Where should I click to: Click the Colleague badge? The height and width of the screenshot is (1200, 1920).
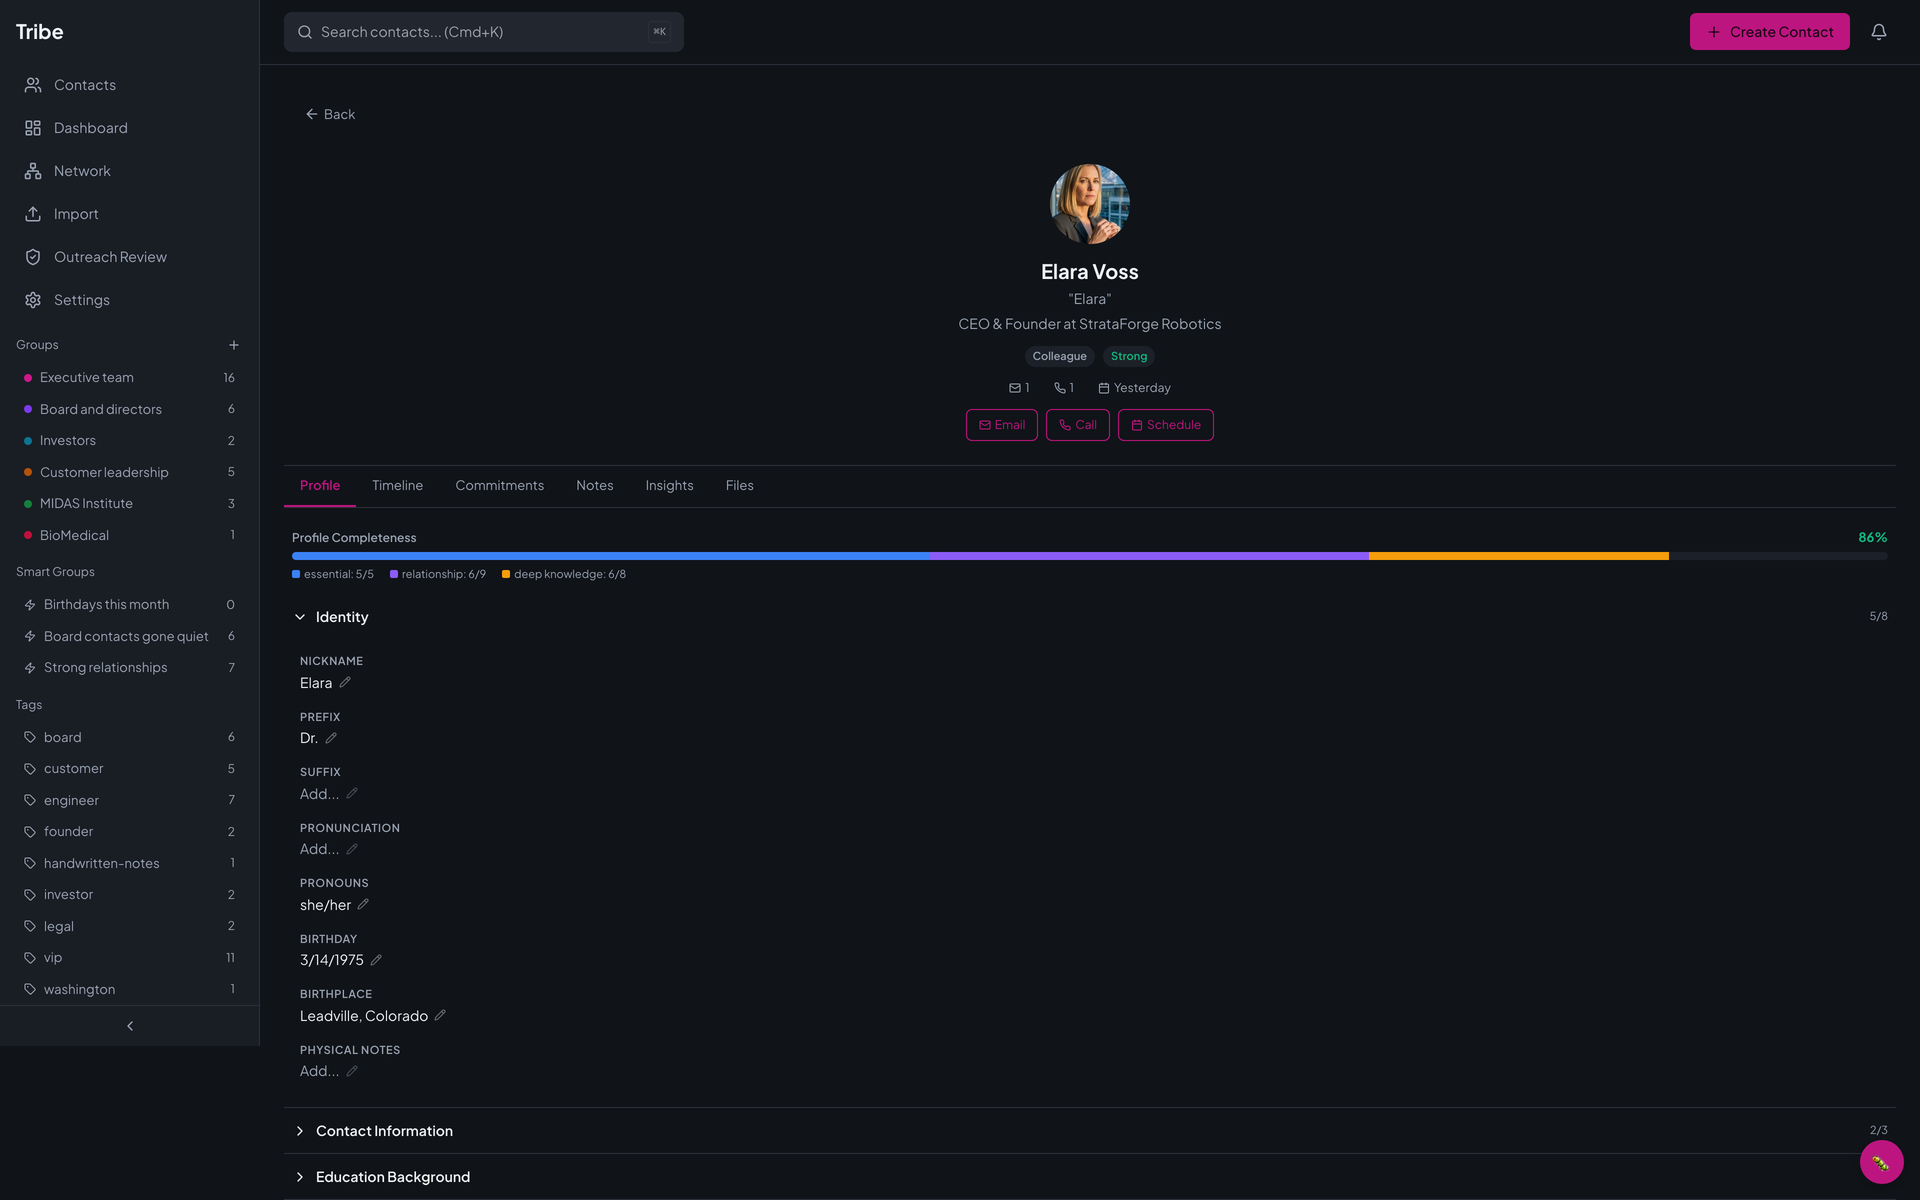tap(1060, 357)
